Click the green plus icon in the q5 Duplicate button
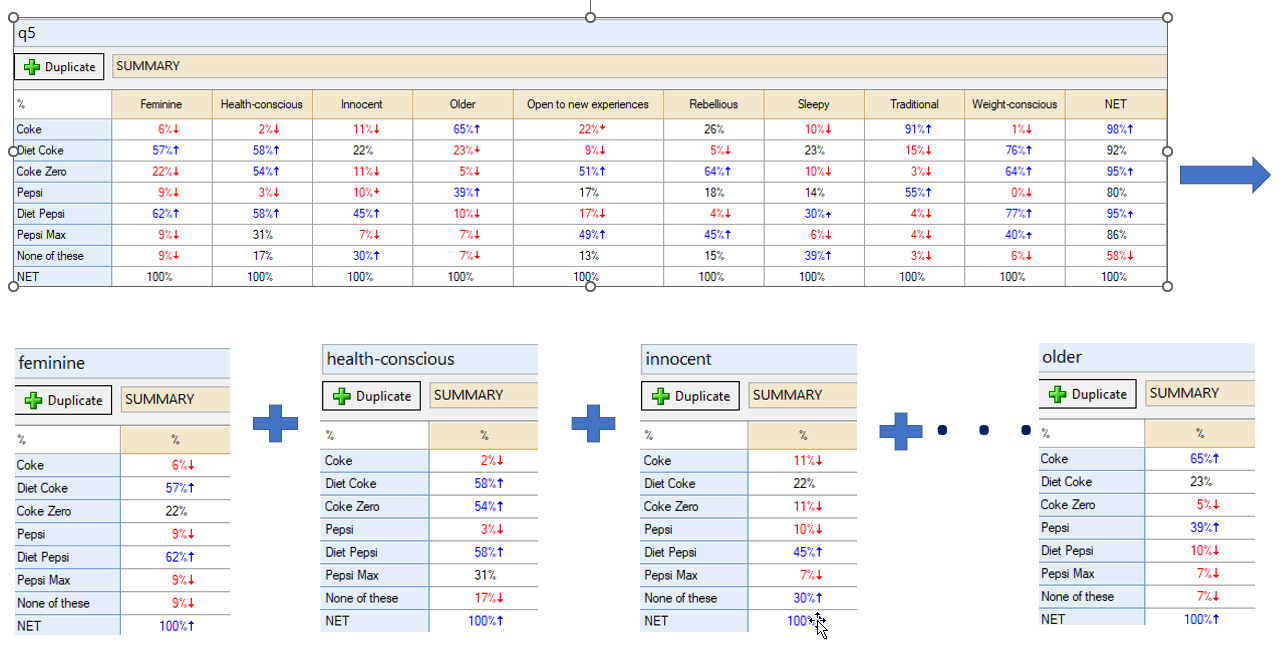This screenshot has height=670, width=1288. [x=32, y=67]
